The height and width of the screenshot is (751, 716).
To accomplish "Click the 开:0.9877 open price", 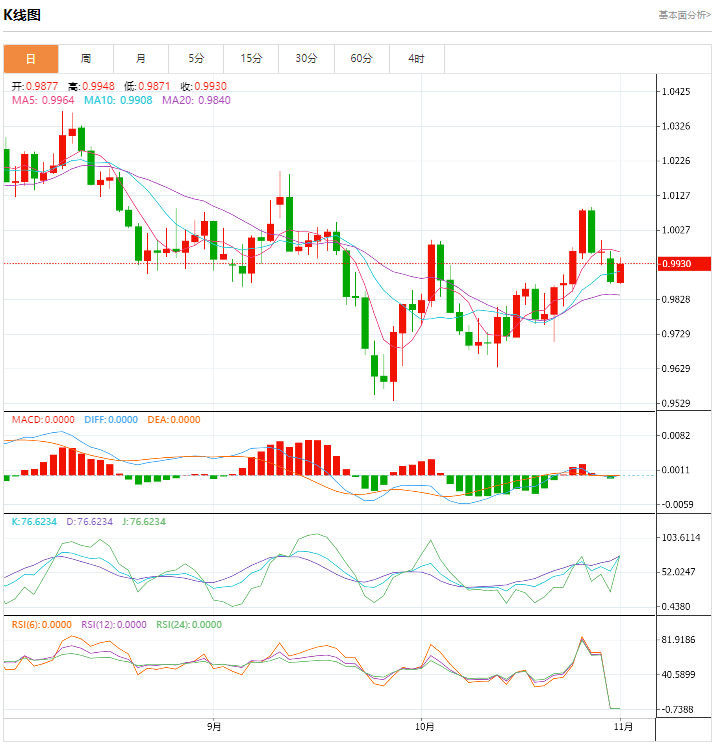I will point(35,86).
